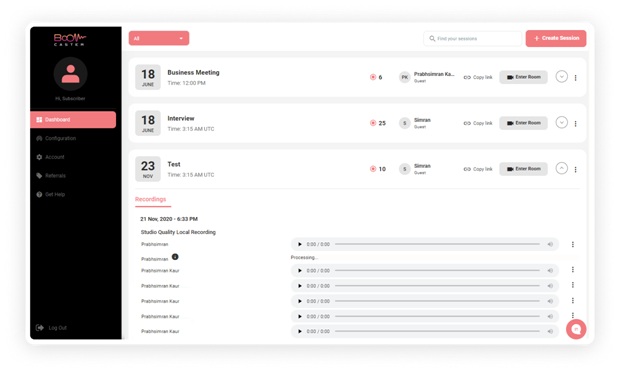Click the BoomCaster logo

[x=69, y=39]
